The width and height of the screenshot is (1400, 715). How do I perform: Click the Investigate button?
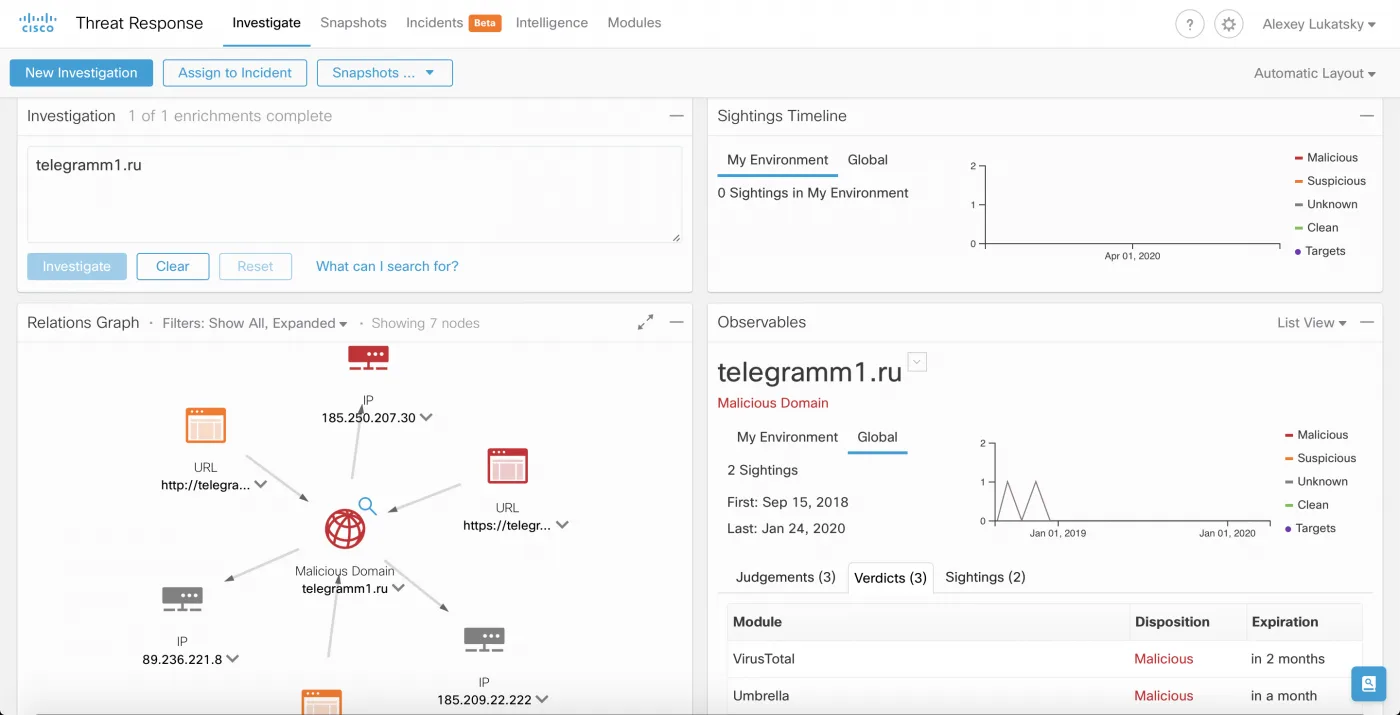pyautogui.click(x=77, y=266)
